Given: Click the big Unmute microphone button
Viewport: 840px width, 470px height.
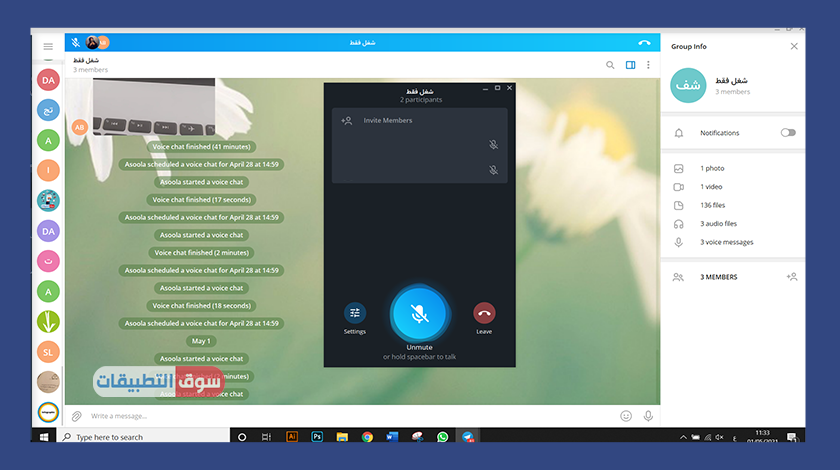Looking at the screenshot, I should [419, 314].
